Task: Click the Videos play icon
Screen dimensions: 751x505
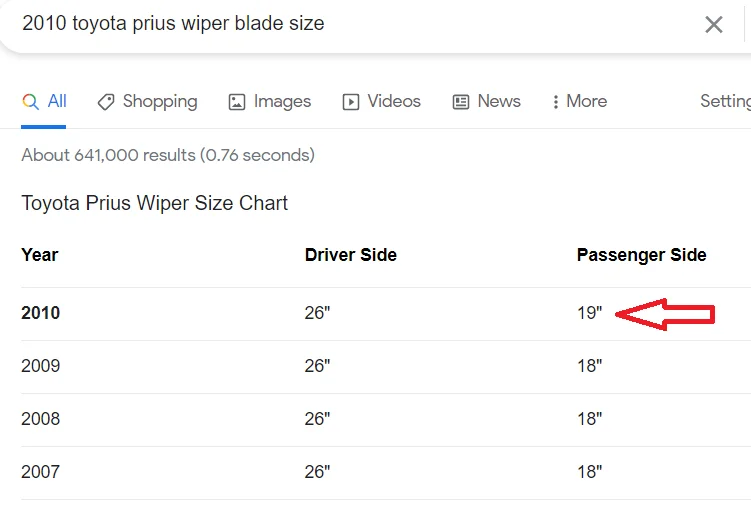Action: (351, 102)
